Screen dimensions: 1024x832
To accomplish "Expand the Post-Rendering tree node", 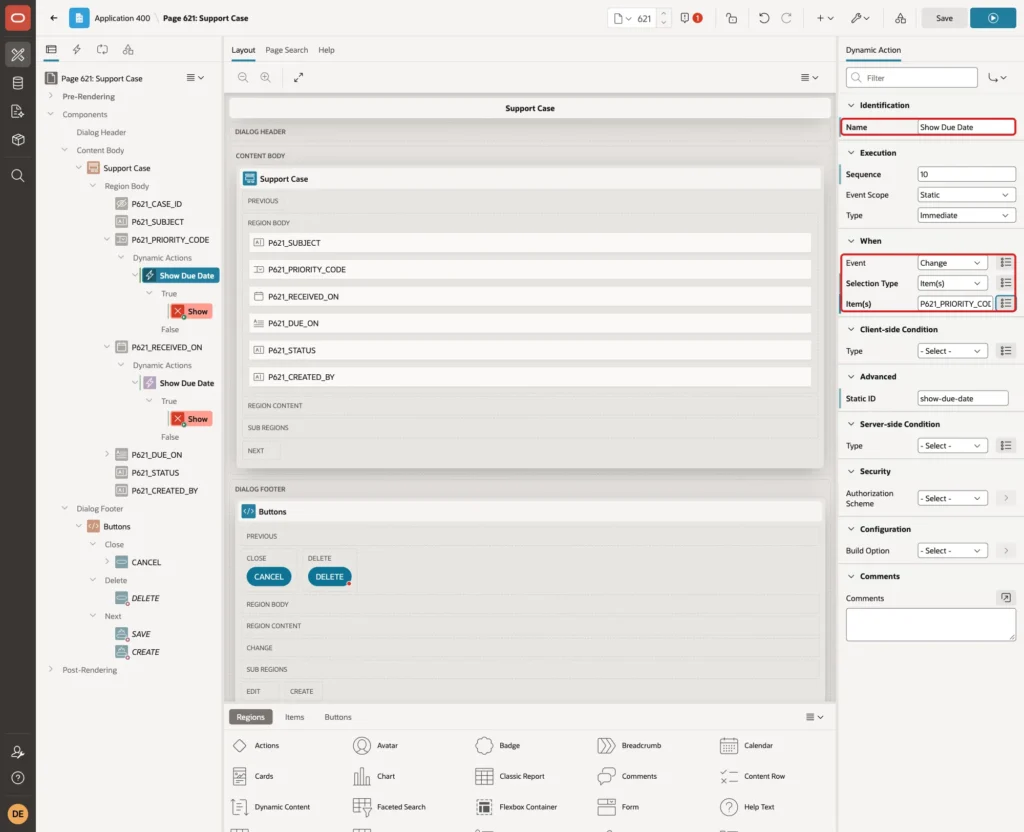I will (x=50, y=669).
